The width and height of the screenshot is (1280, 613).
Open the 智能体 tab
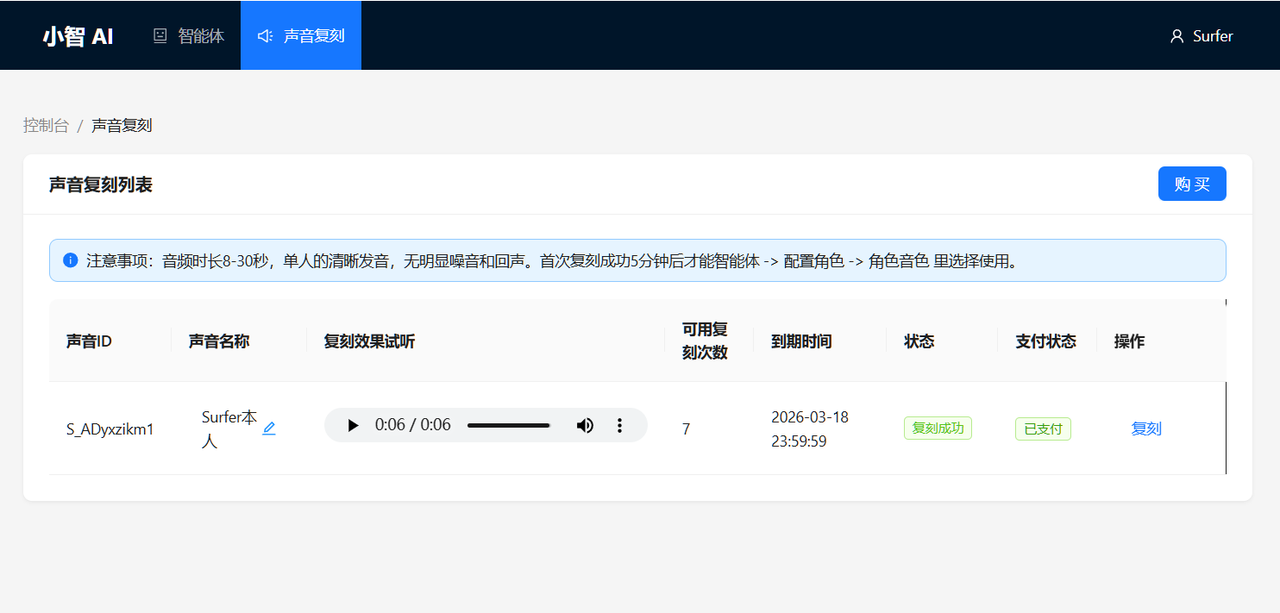point(189,36)
